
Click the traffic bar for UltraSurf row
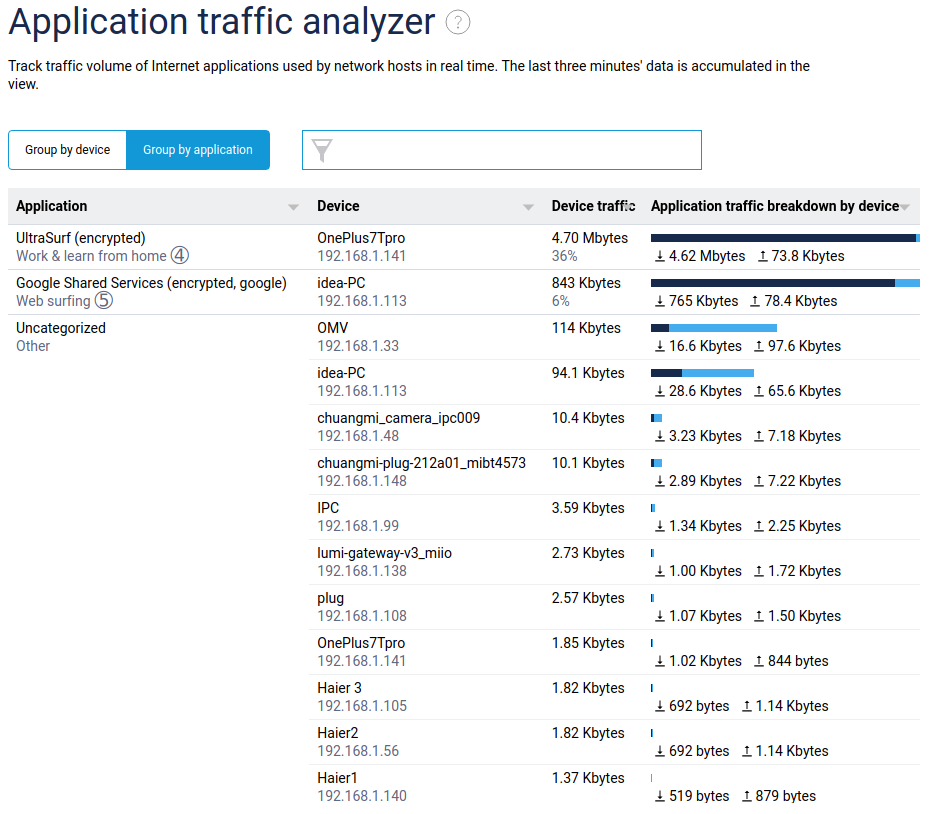tap(786, 237)
